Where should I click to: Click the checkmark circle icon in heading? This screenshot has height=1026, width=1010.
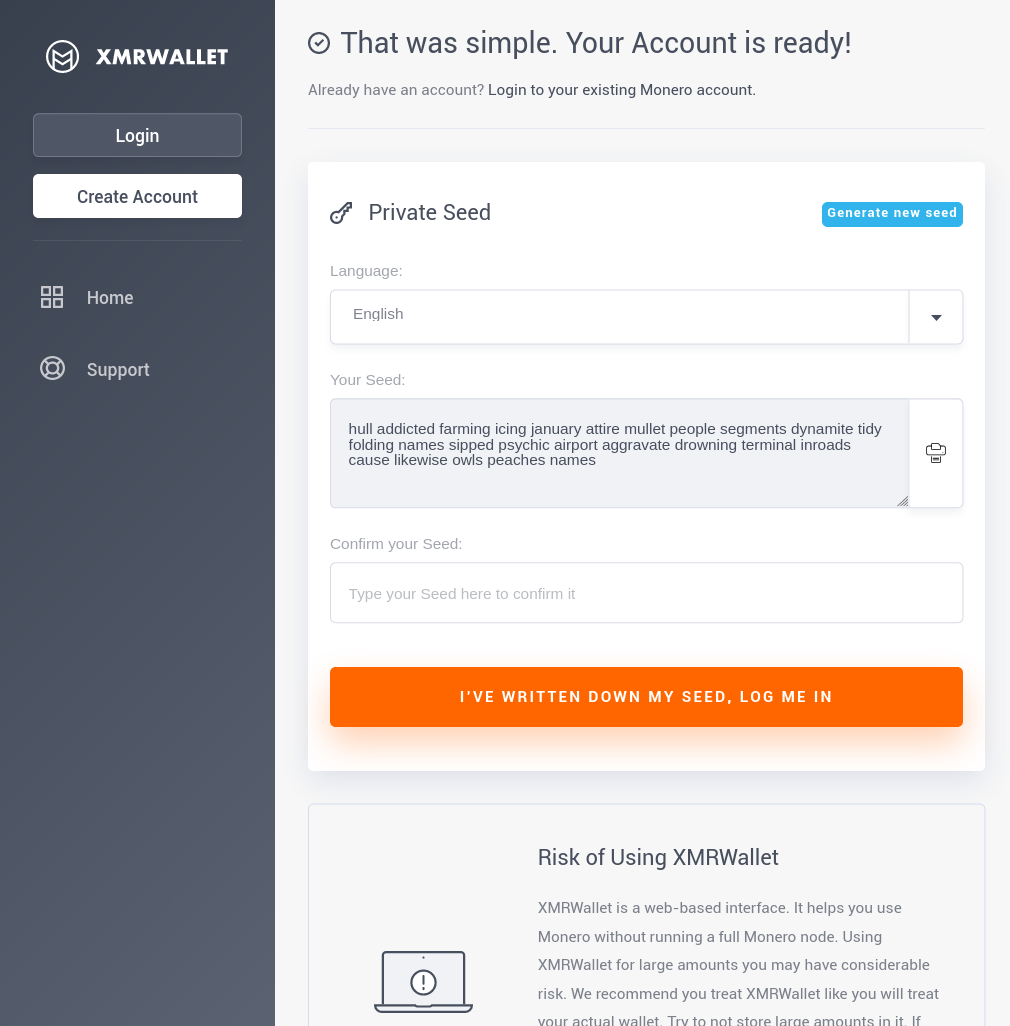pyautogui.click(x=319, y=43)
